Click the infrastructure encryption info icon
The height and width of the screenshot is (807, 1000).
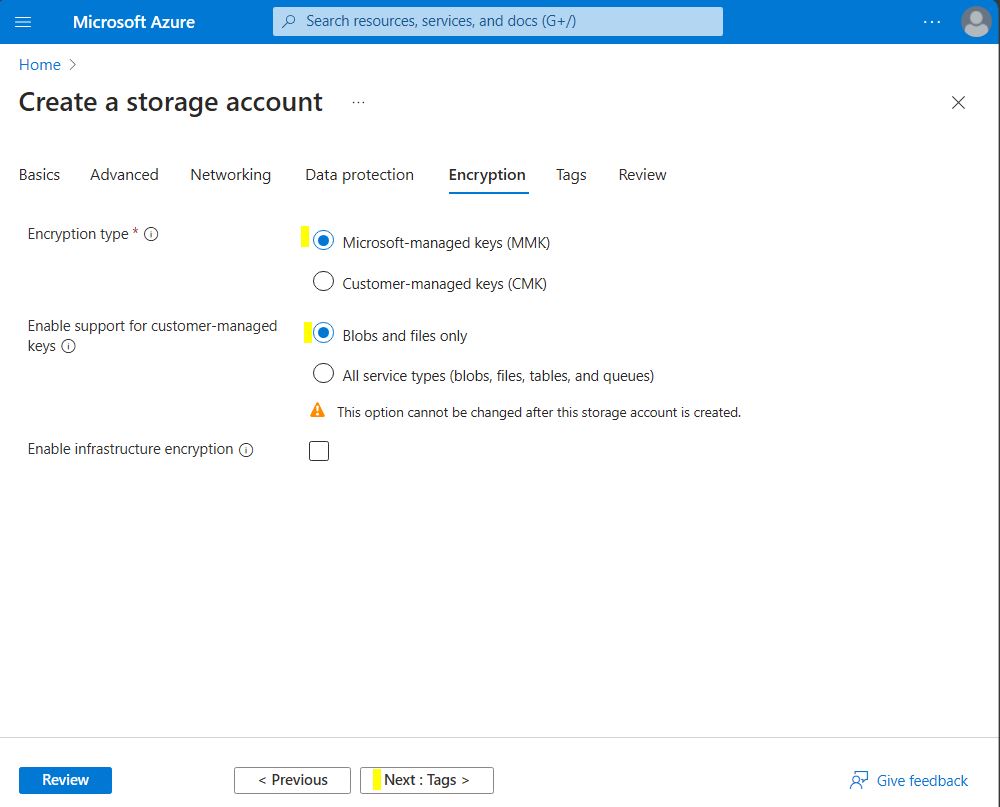[x=246, y=450]
